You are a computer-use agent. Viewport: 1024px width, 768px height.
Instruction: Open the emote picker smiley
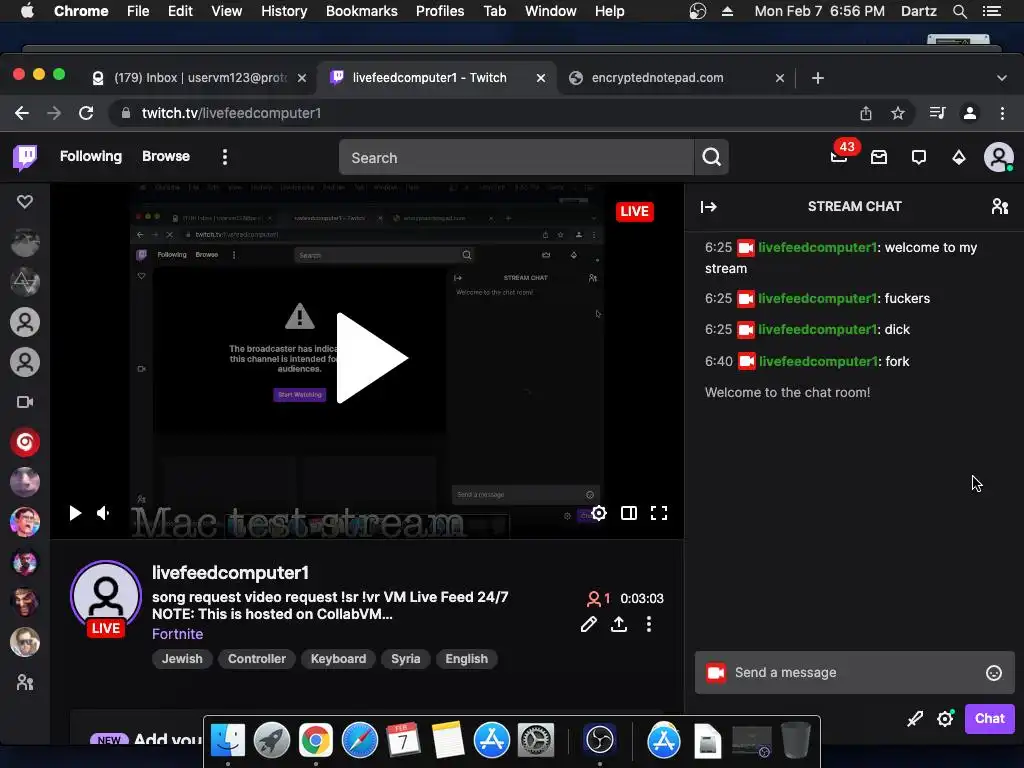click(x=993, y=673)
